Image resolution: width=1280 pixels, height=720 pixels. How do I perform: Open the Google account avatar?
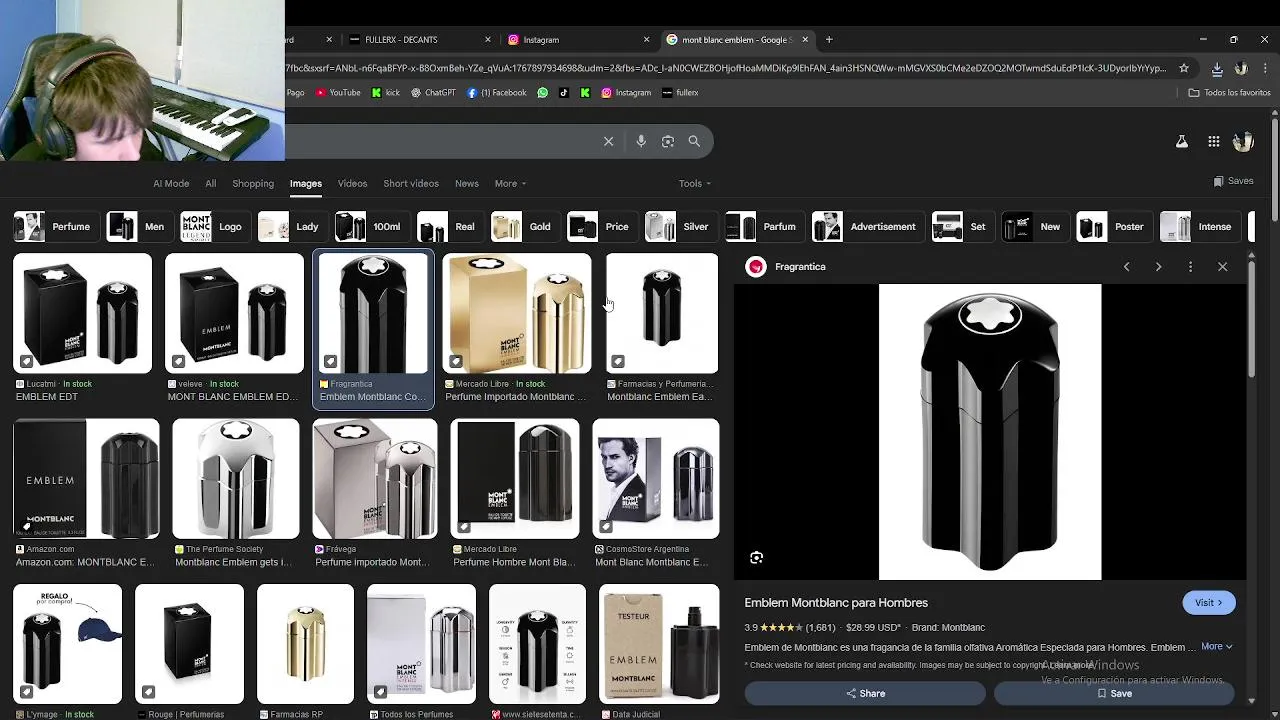[x=1243, y=141]
